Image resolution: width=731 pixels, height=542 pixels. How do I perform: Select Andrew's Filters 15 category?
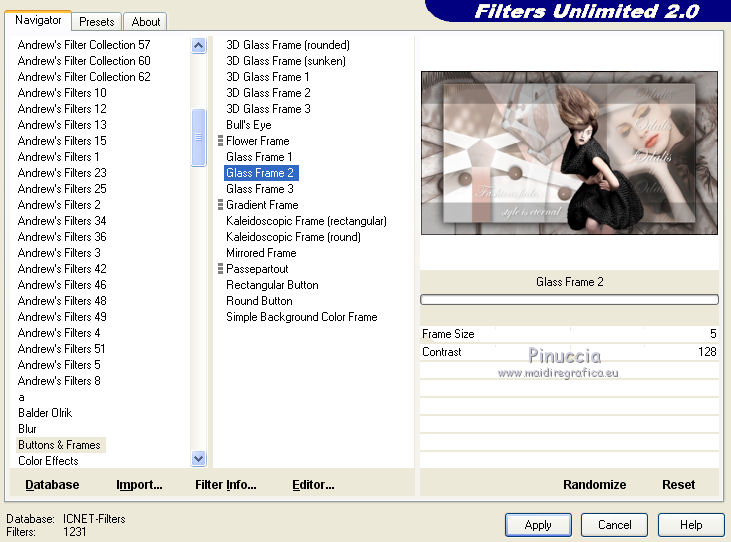tap(62, 141)
